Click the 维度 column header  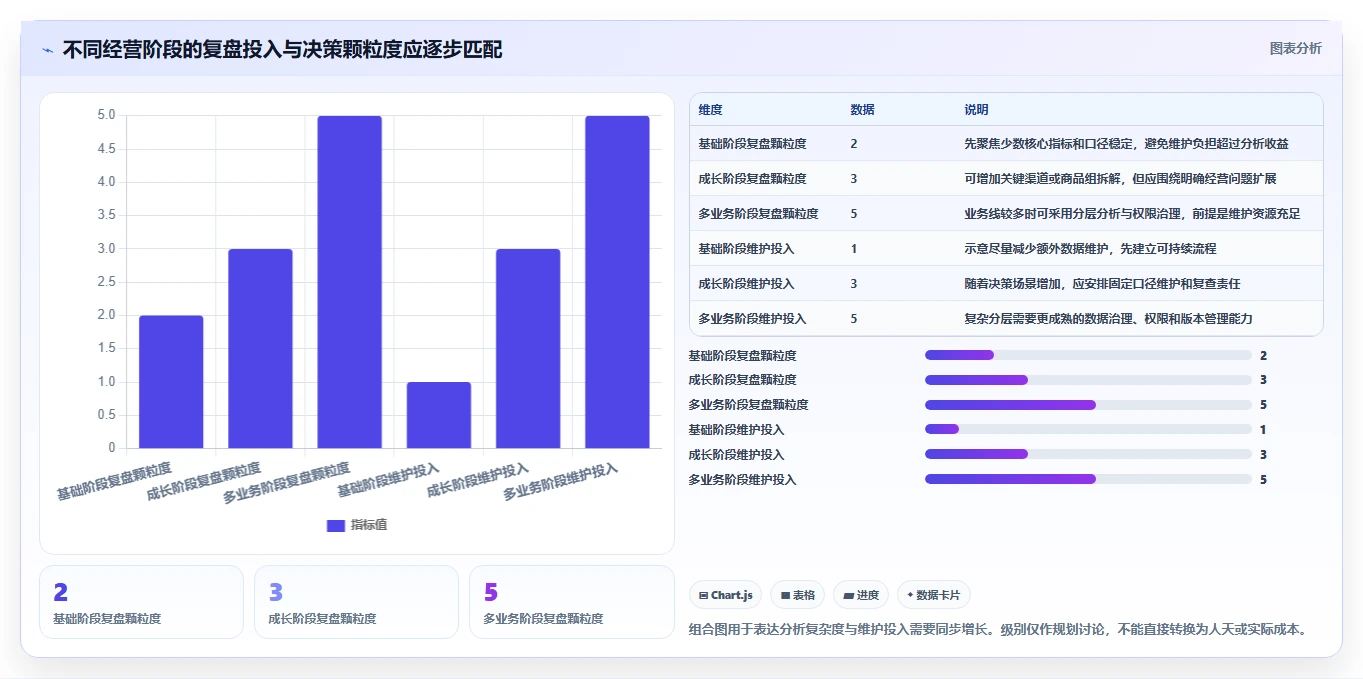click(710, 109)
